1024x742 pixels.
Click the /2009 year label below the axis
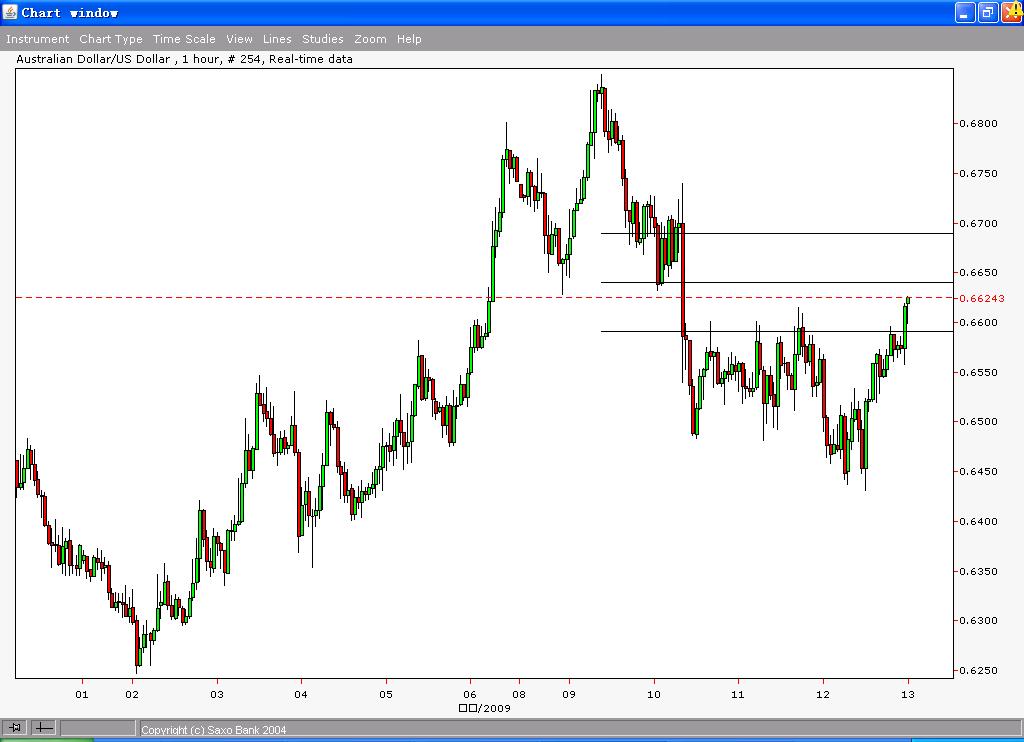click(485, 708)
